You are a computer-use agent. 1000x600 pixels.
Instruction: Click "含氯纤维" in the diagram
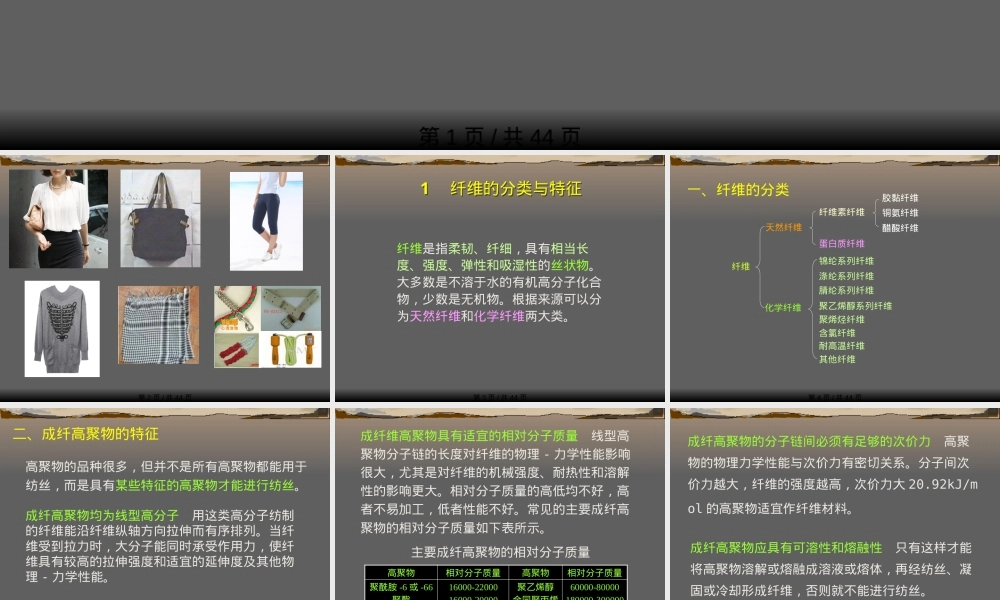click(837, 333)
